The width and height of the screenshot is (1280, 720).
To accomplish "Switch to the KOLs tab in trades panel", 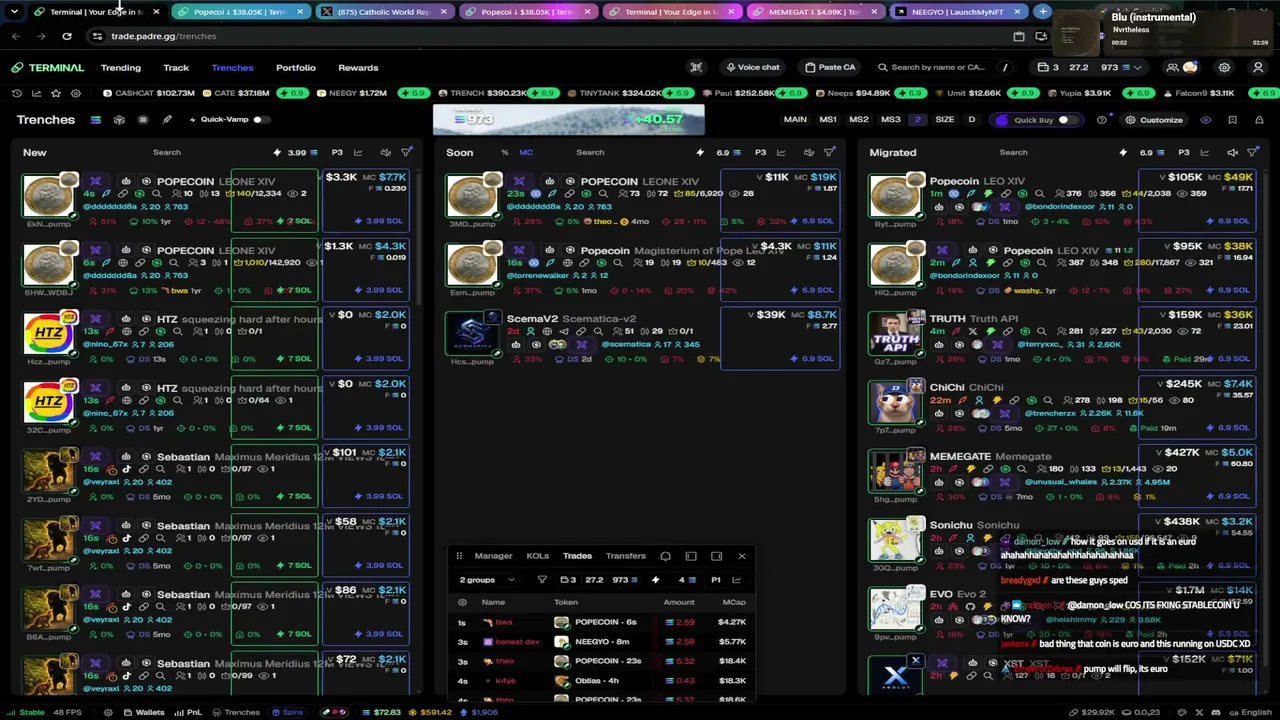I will (x=538, y=556).
